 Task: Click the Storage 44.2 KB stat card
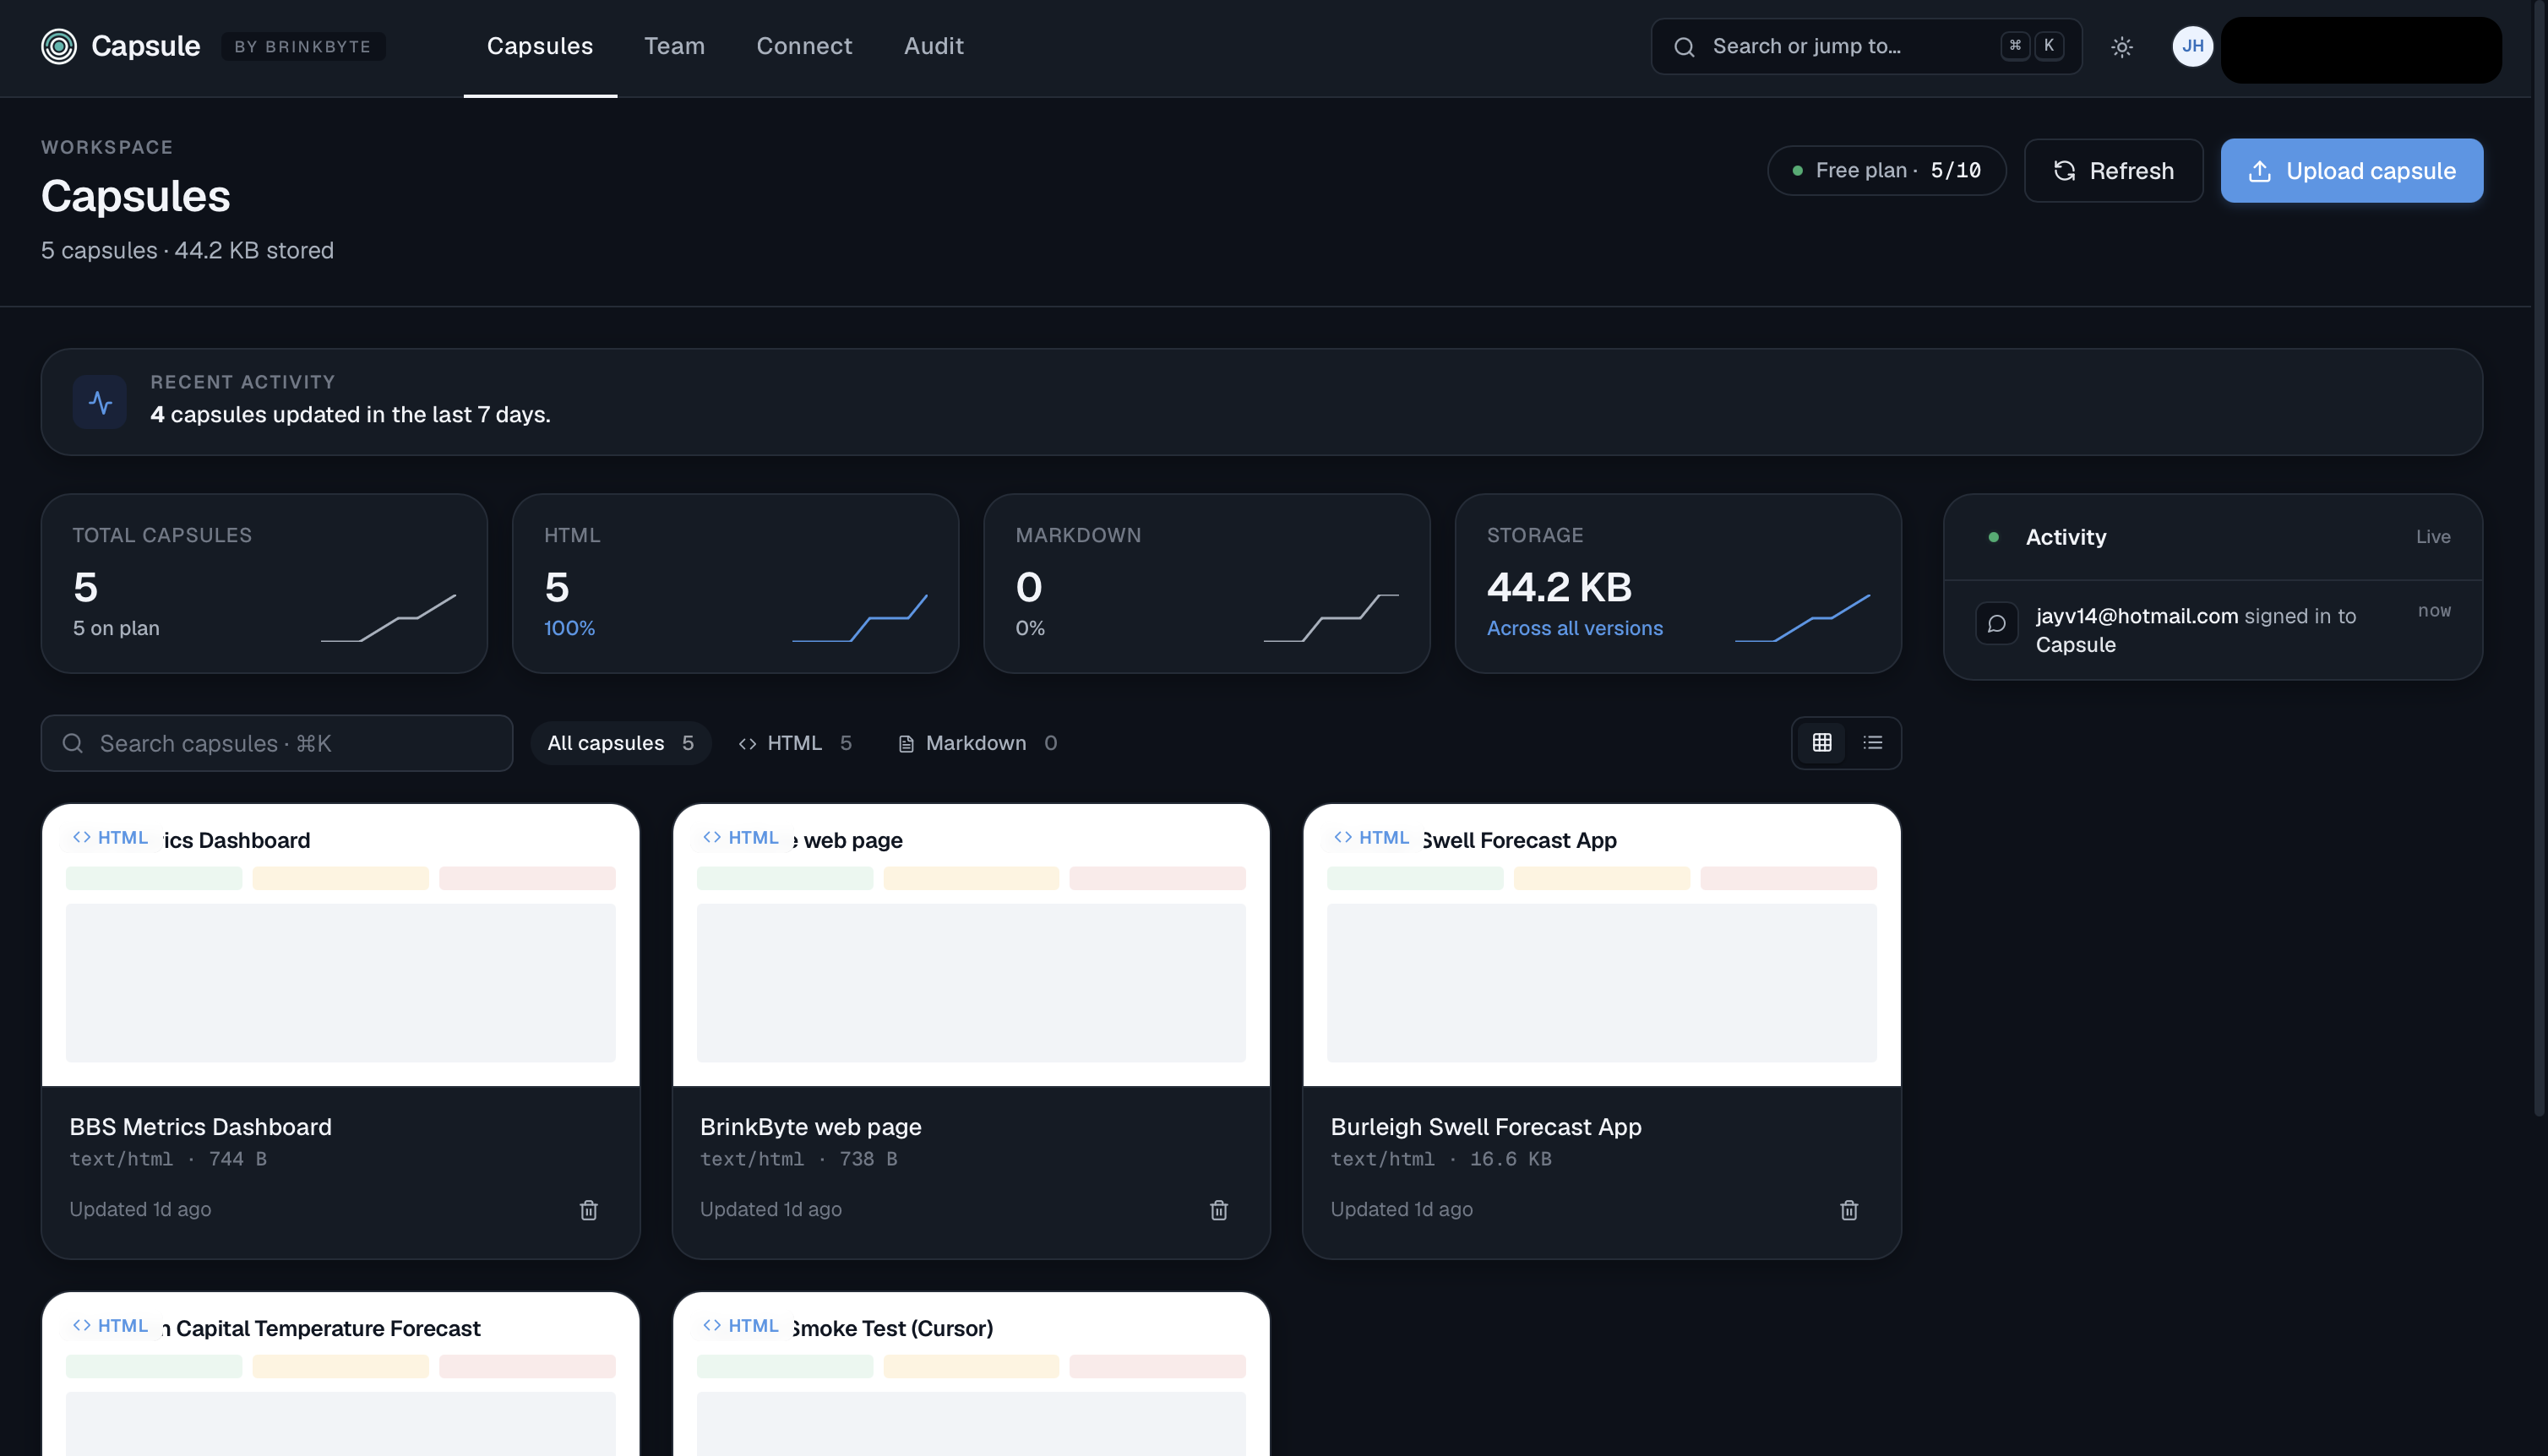point(1678,583)
